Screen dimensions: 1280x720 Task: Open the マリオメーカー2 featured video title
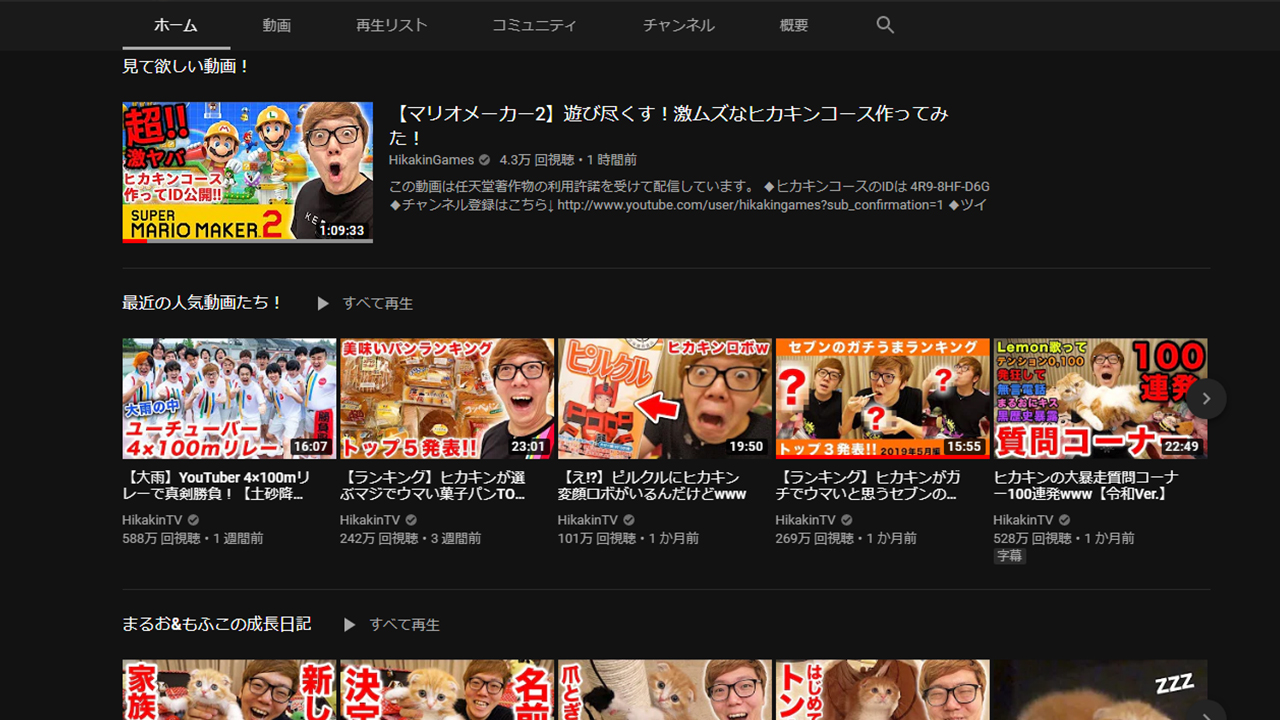[668, 125]
